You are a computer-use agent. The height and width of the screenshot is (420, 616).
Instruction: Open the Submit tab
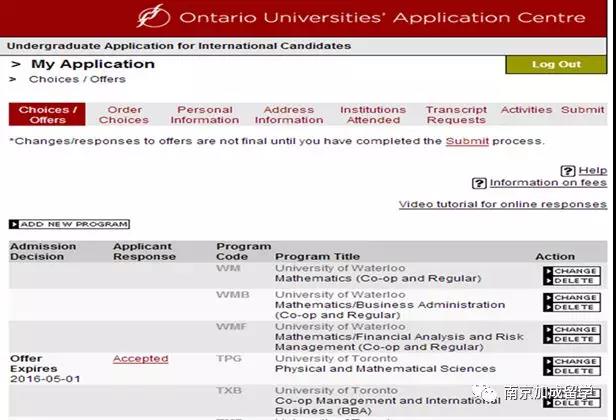pos(583,110)
